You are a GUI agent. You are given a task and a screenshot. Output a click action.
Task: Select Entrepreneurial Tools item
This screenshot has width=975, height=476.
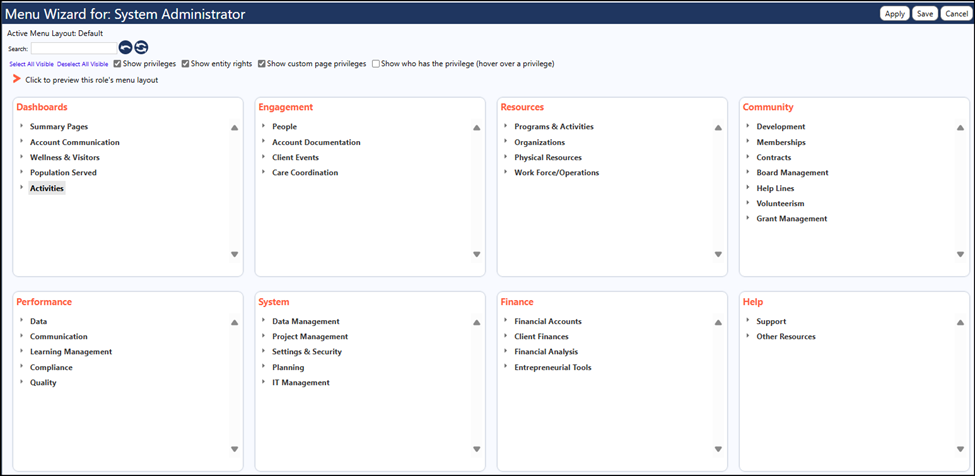point(553,367)
